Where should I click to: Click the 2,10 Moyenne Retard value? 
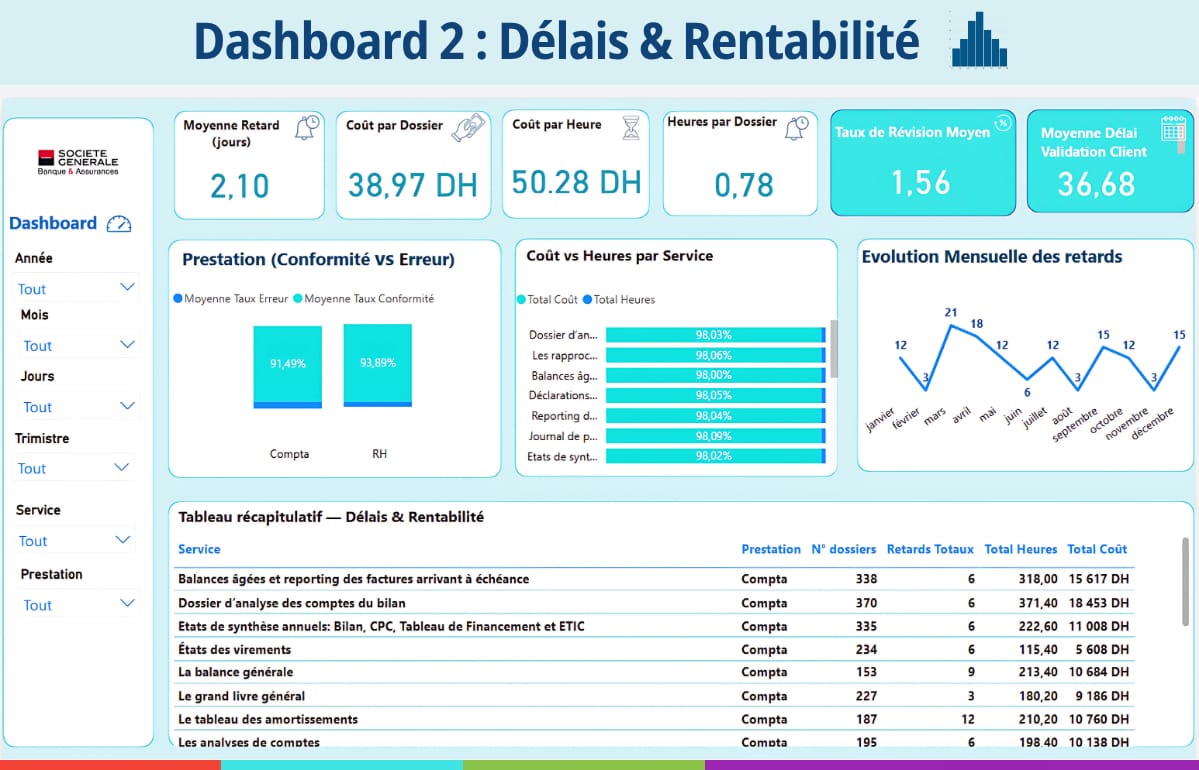pyautogui.click(x=239, y=186)
